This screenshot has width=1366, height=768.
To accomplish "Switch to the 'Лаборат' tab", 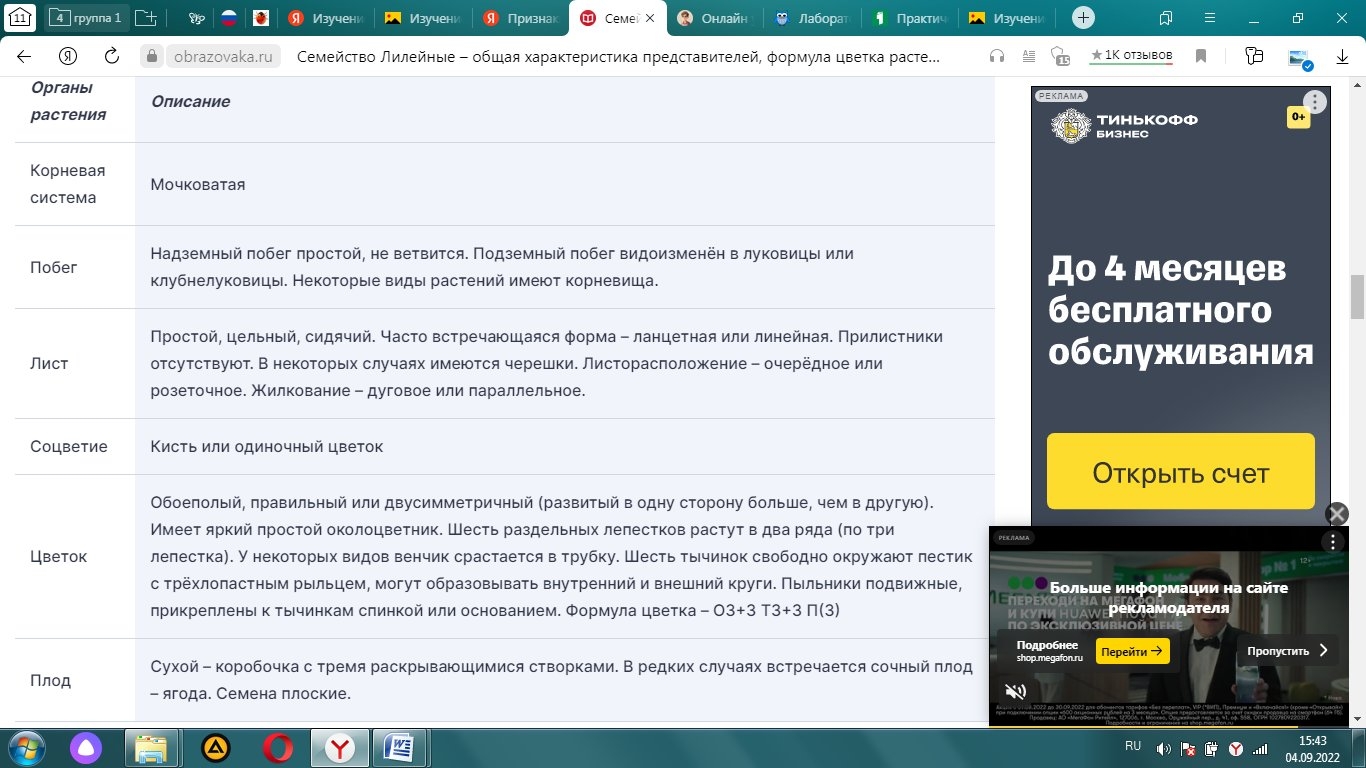I will pyautogui.click(x=812, y=18).
